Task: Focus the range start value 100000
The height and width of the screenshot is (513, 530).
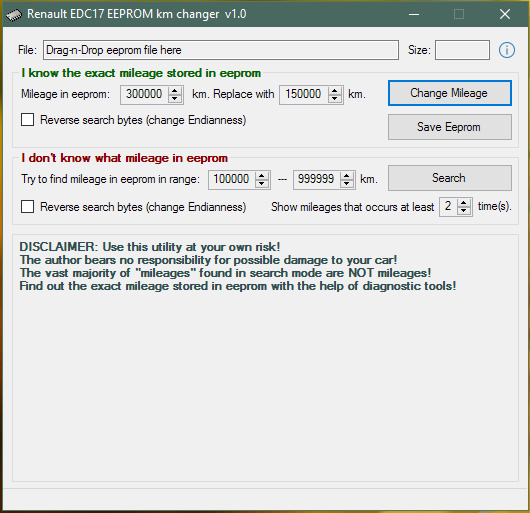Action: (232, 179)
